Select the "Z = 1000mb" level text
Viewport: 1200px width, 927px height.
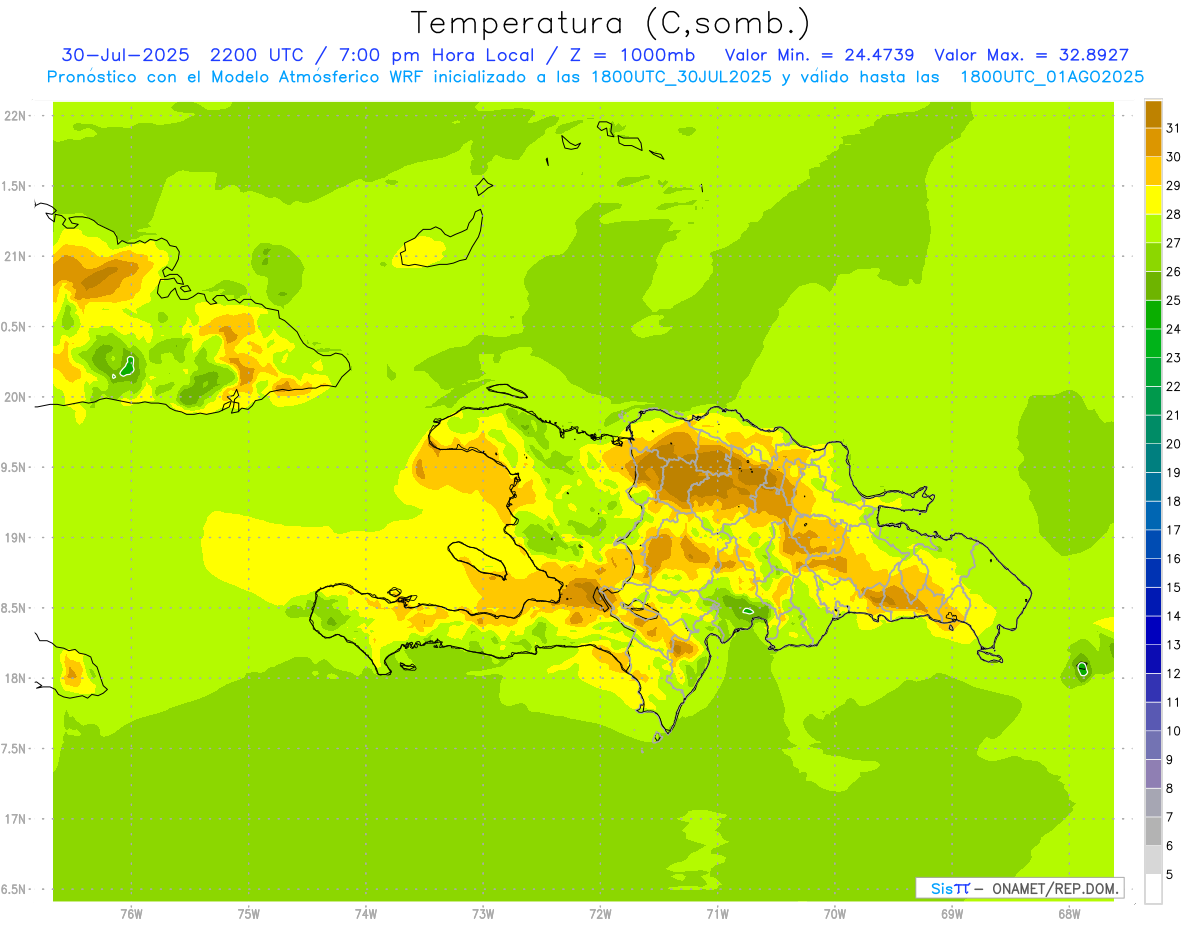(x=630, y=55)
